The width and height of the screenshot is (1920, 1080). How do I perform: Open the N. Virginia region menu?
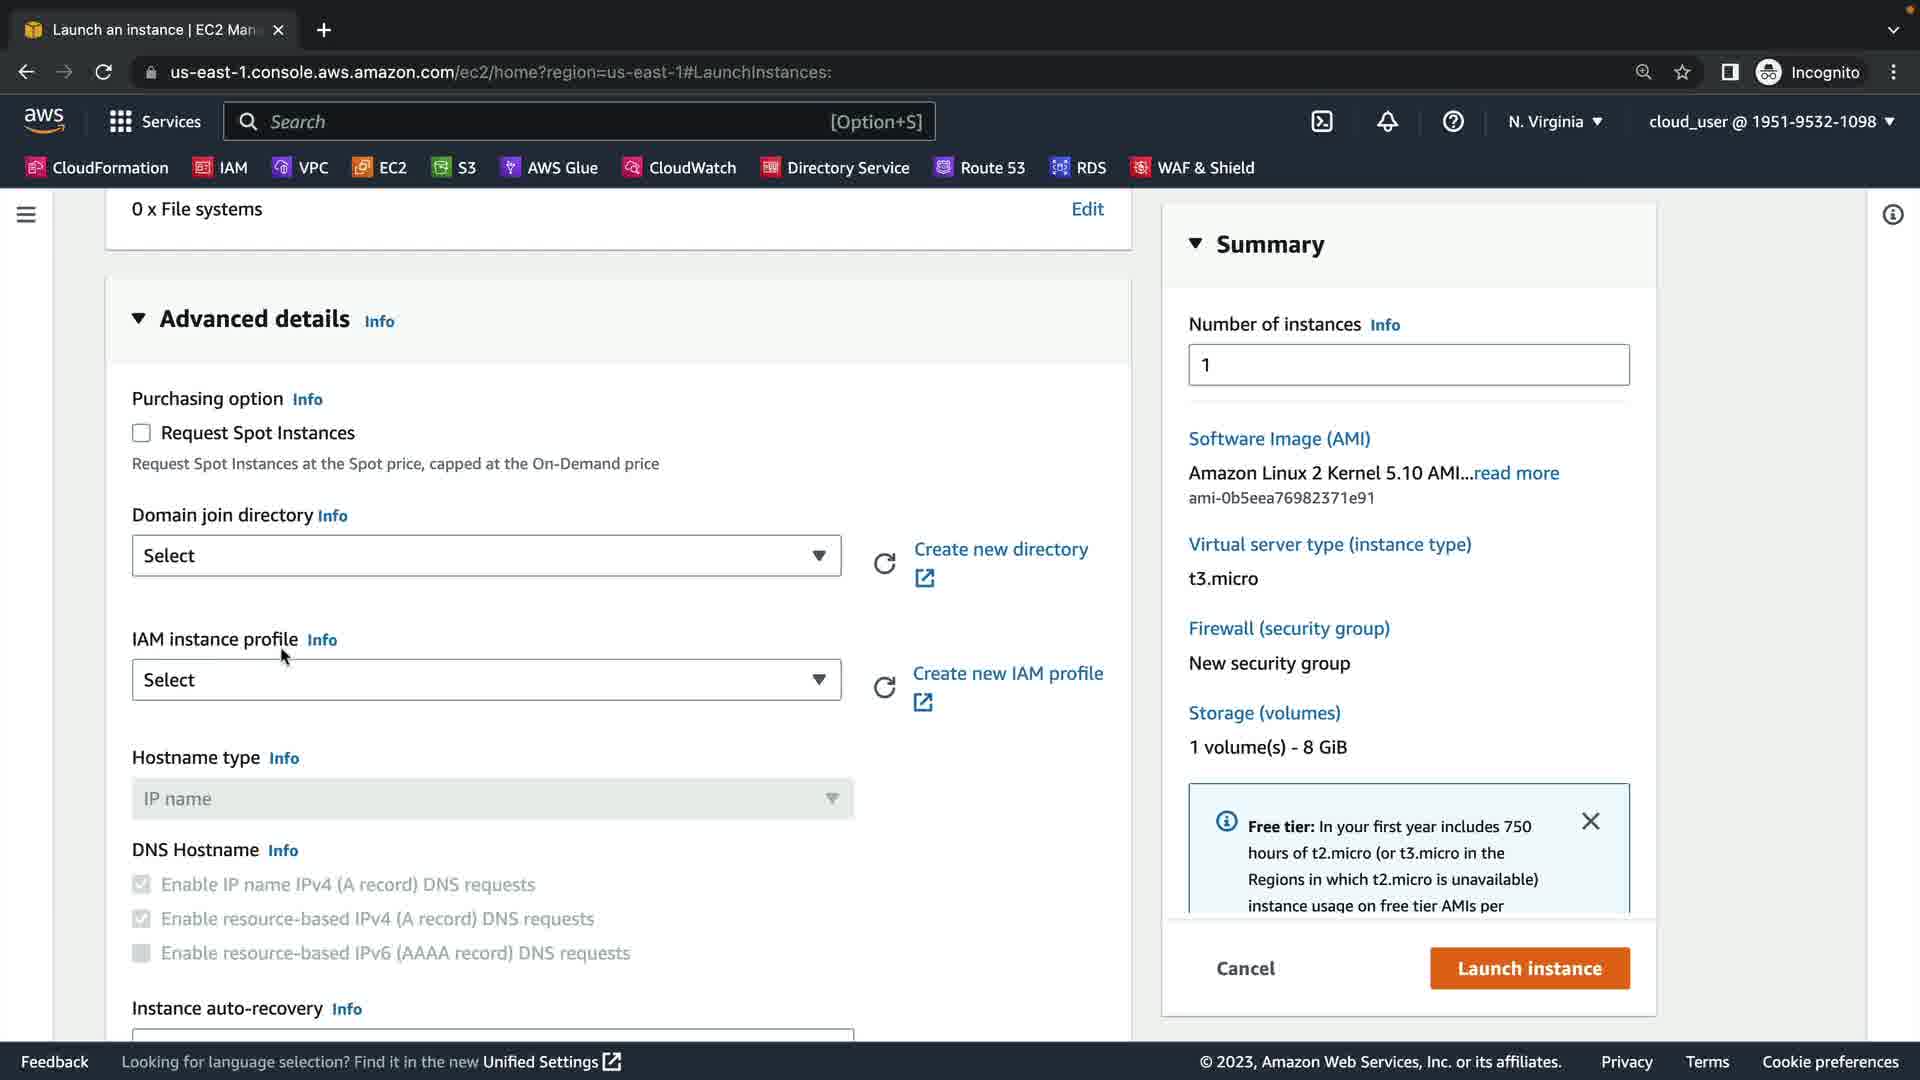pos(1555,122)
